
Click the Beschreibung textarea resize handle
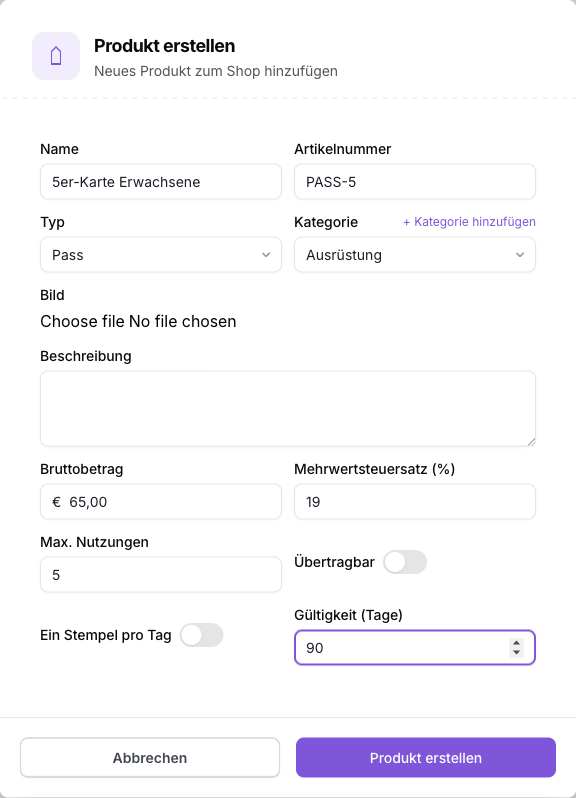tap(531, 442)
